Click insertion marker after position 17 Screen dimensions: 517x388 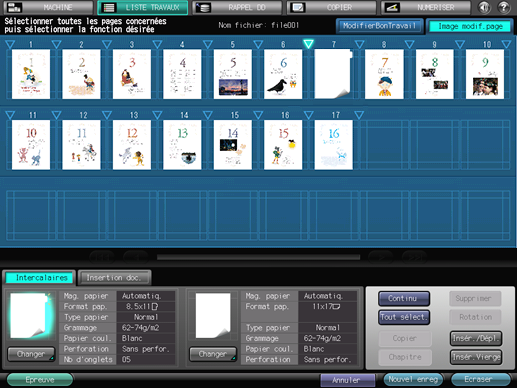point(359,115)
